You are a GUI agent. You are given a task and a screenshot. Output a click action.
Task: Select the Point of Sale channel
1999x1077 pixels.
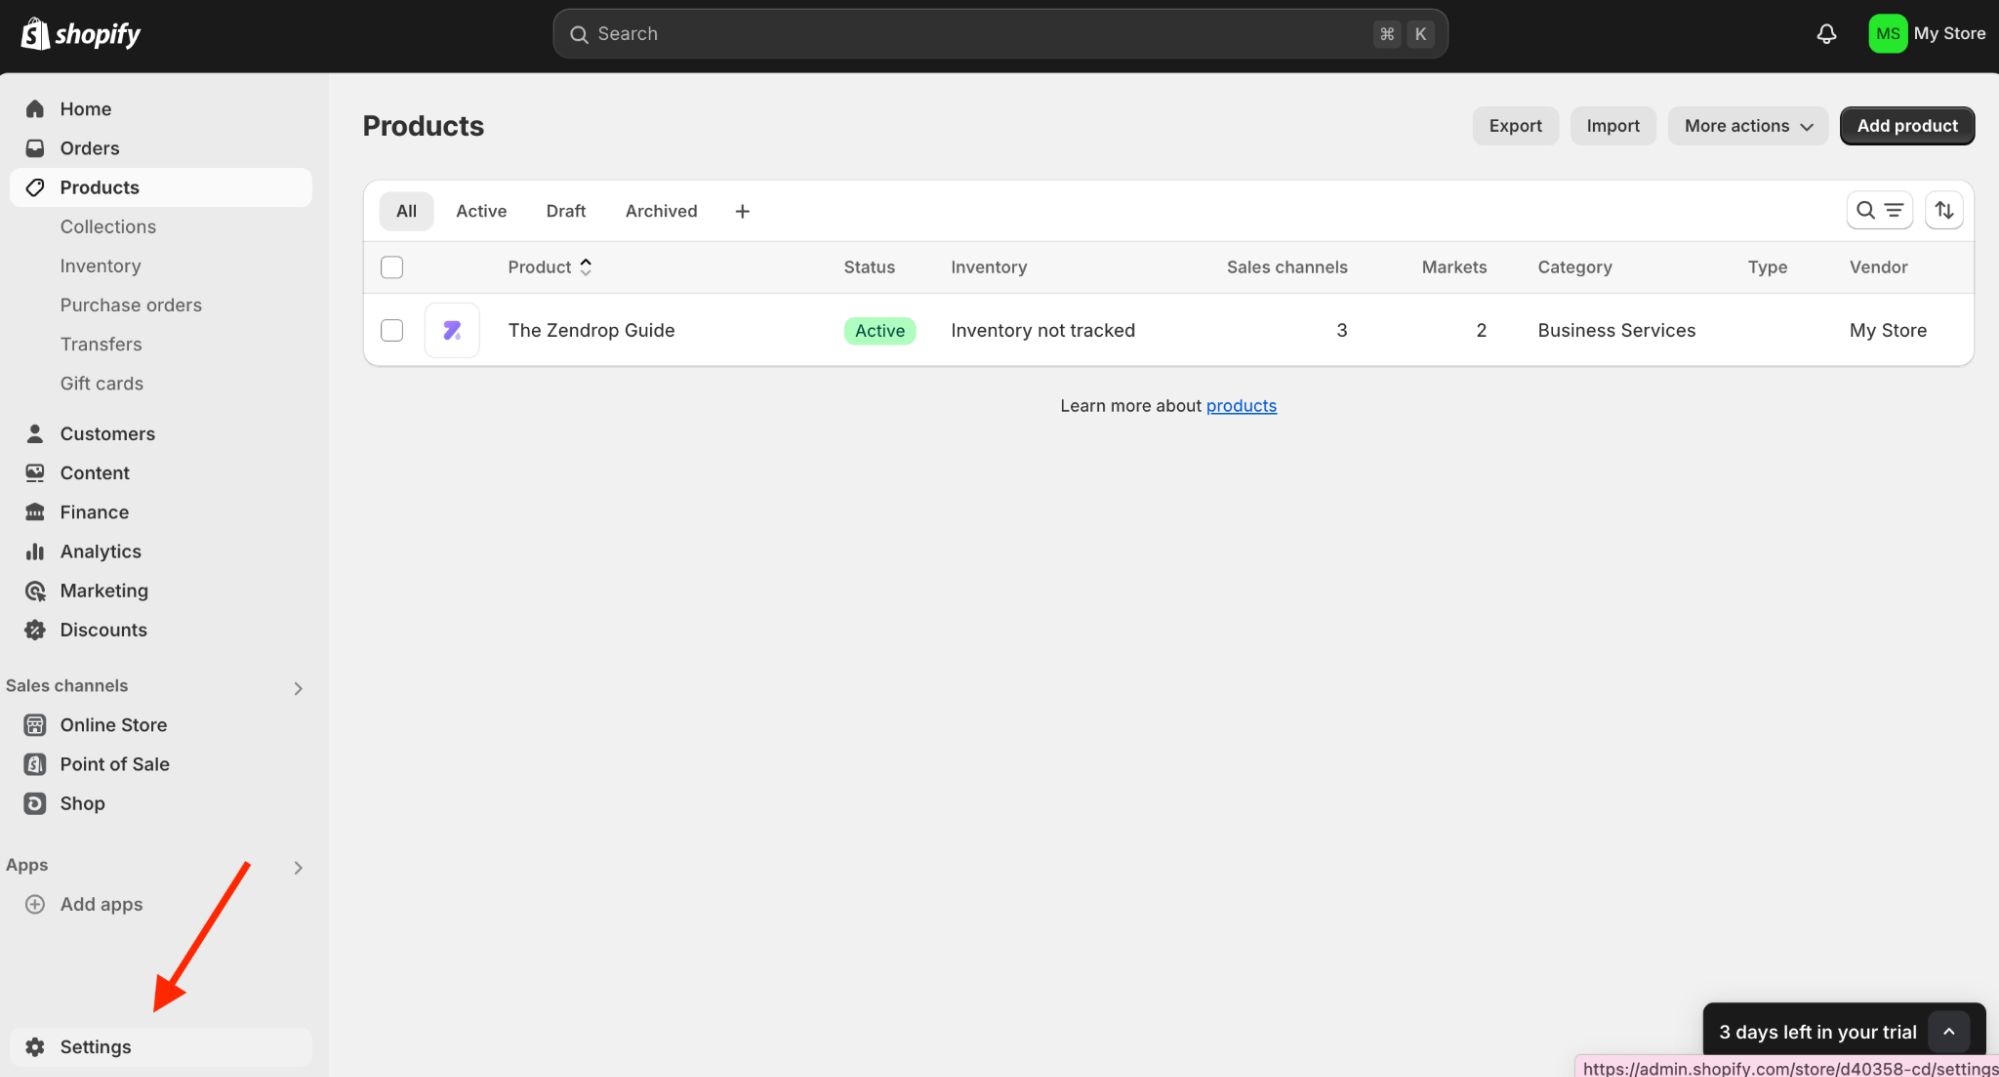pos(114,763)
